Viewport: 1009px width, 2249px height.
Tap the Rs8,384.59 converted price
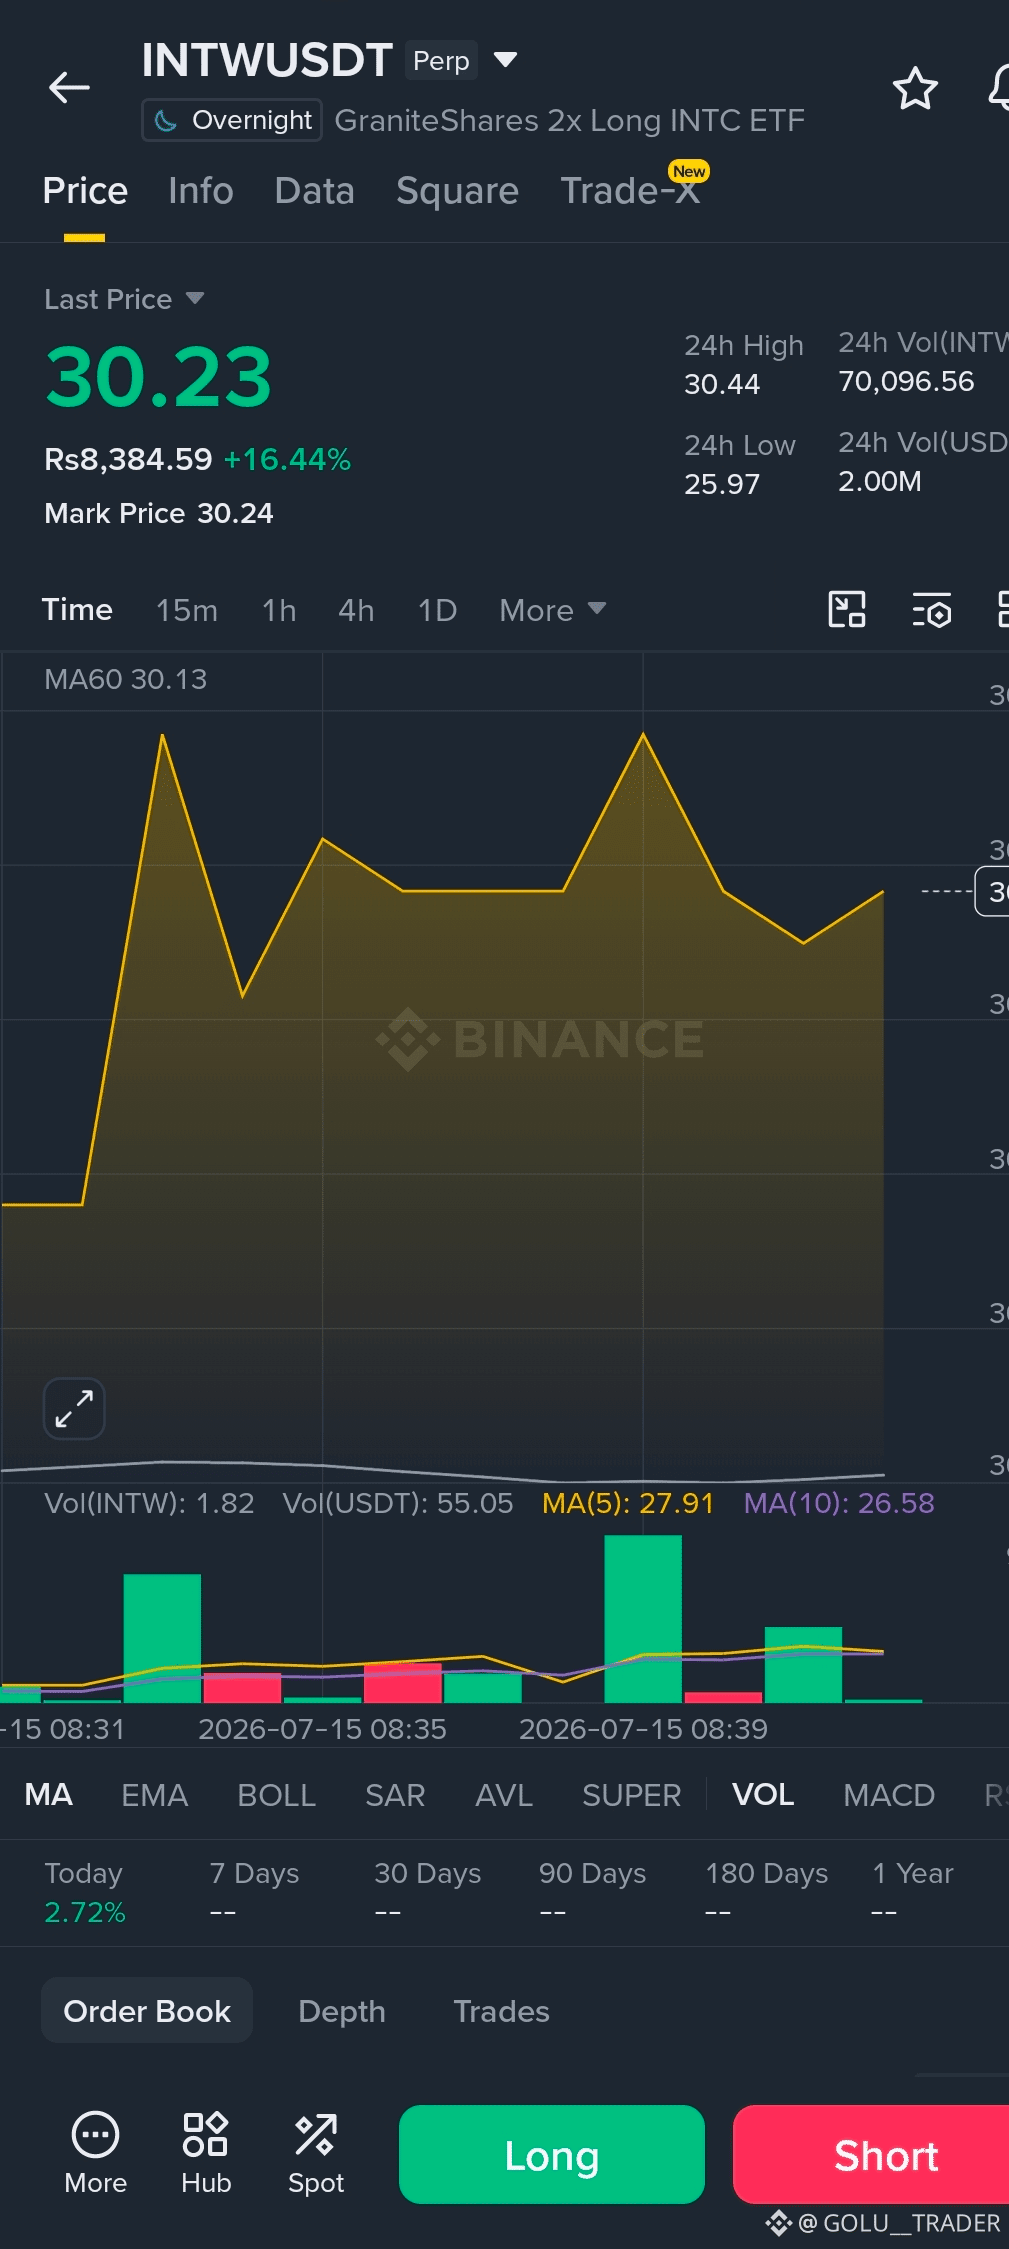(x=128, y=459)
